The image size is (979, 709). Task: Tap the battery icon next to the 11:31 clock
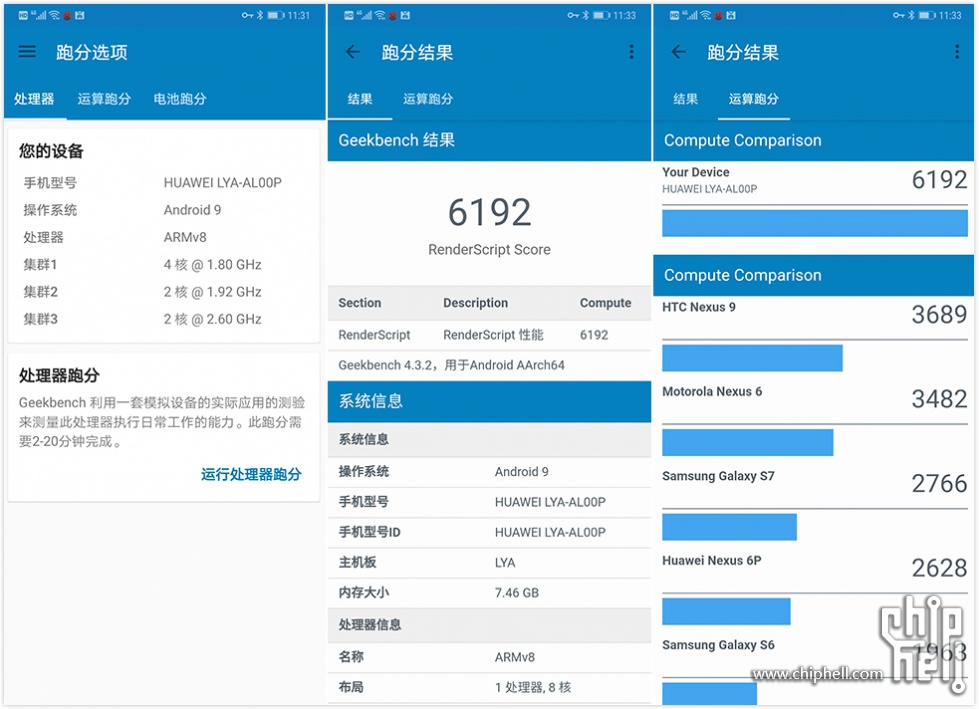pos(275,15)
